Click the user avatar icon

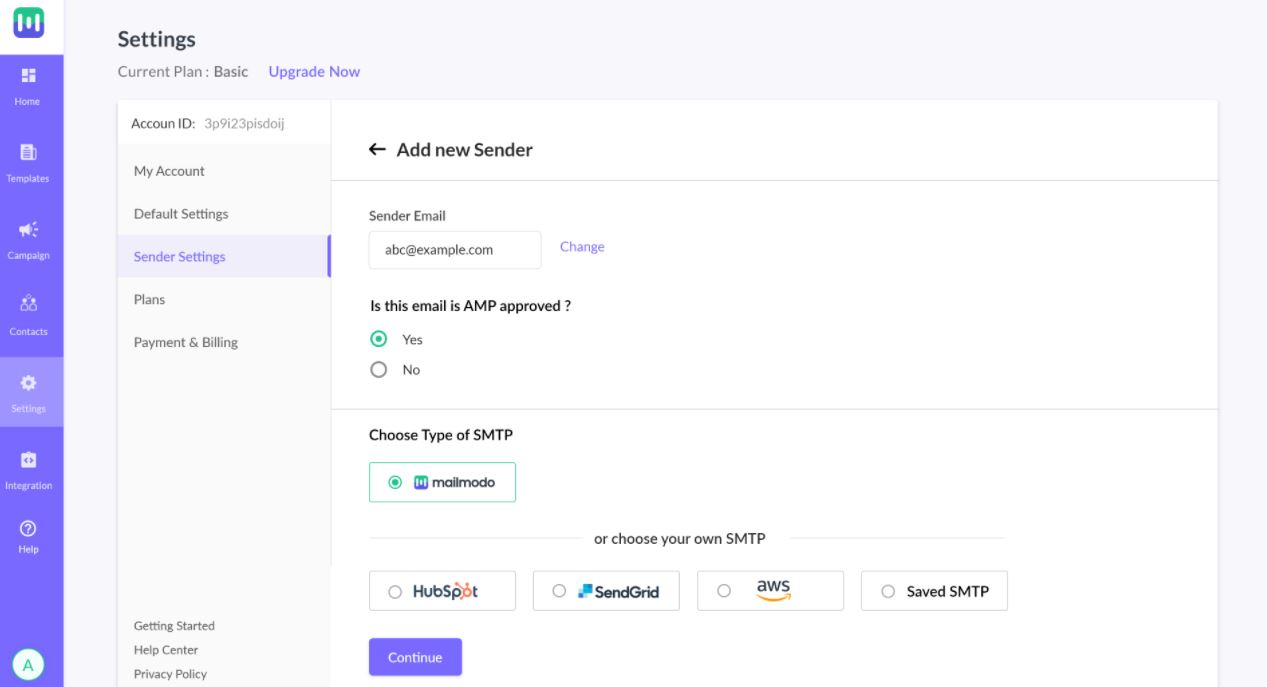(28, 664)
